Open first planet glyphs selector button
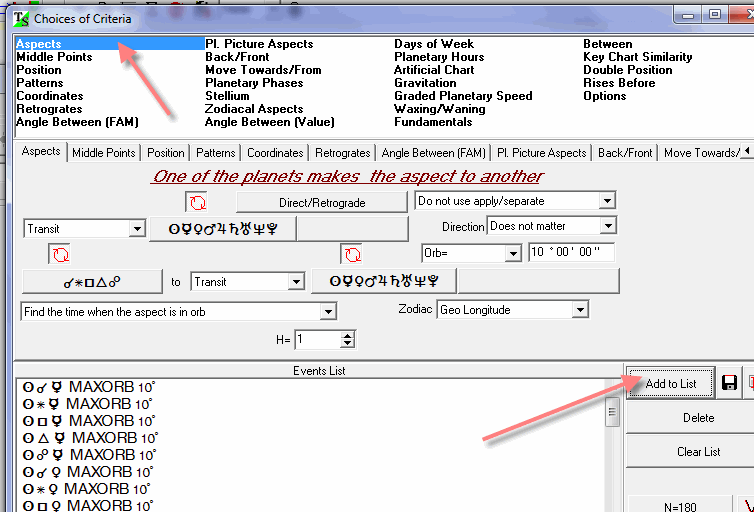Image resolution: width=754 pixels, height=512 pixels. click(x=221, y=229)
